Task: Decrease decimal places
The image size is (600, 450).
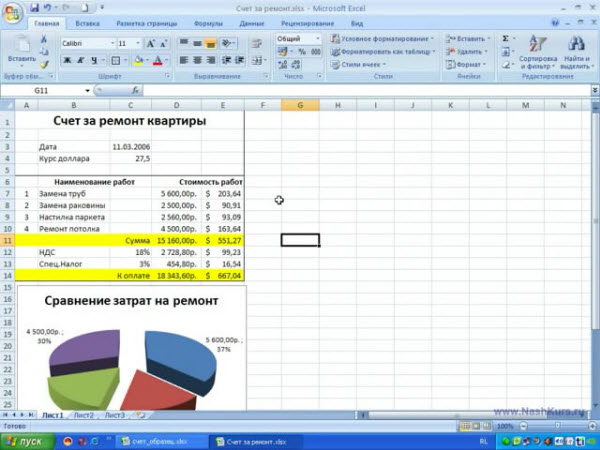Action: [296, 64]
